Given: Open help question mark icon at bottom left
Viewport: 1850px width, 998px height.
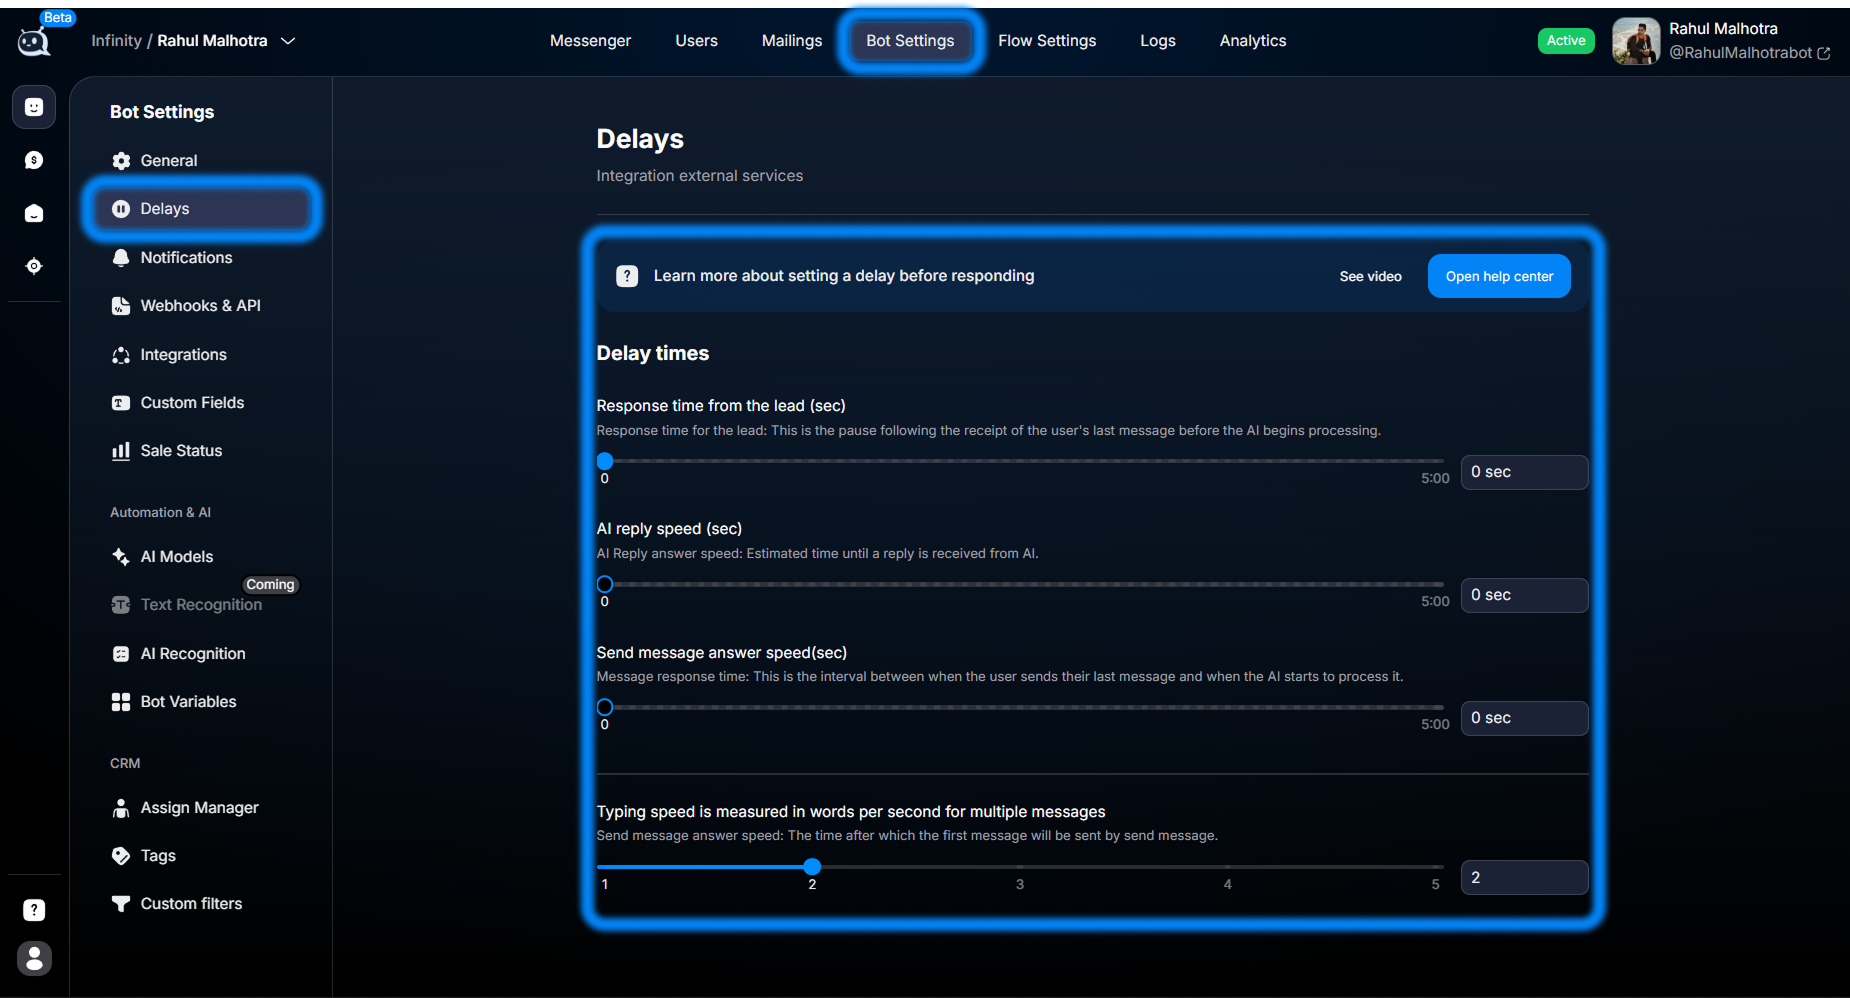Looking at the screenshot, I should pos(34,910).
